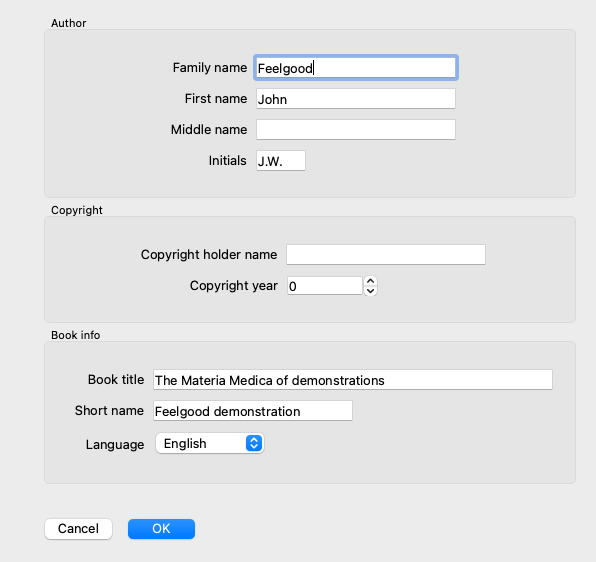Increase copyright year with up arrow
The image size is (596, 562).
click(x=371, y=281)
